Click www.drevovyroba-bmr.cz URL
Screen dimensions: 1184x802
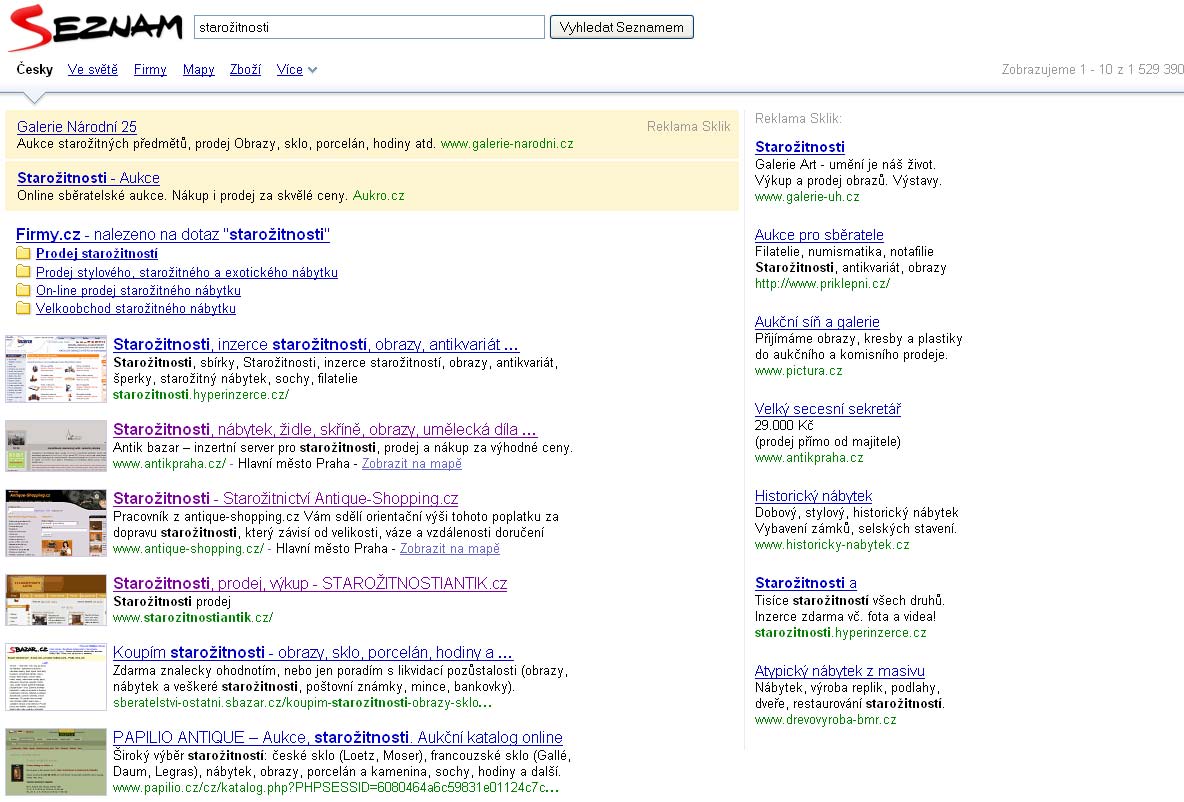pyautogui.click(x=825, y=720)
